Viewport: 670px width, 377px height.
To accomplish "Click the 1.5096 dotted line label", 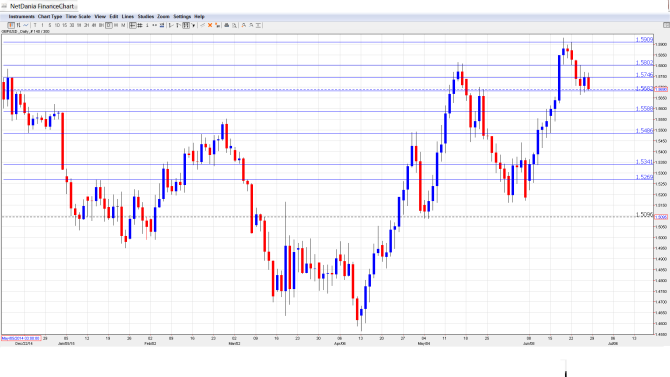I will [644, 215].
